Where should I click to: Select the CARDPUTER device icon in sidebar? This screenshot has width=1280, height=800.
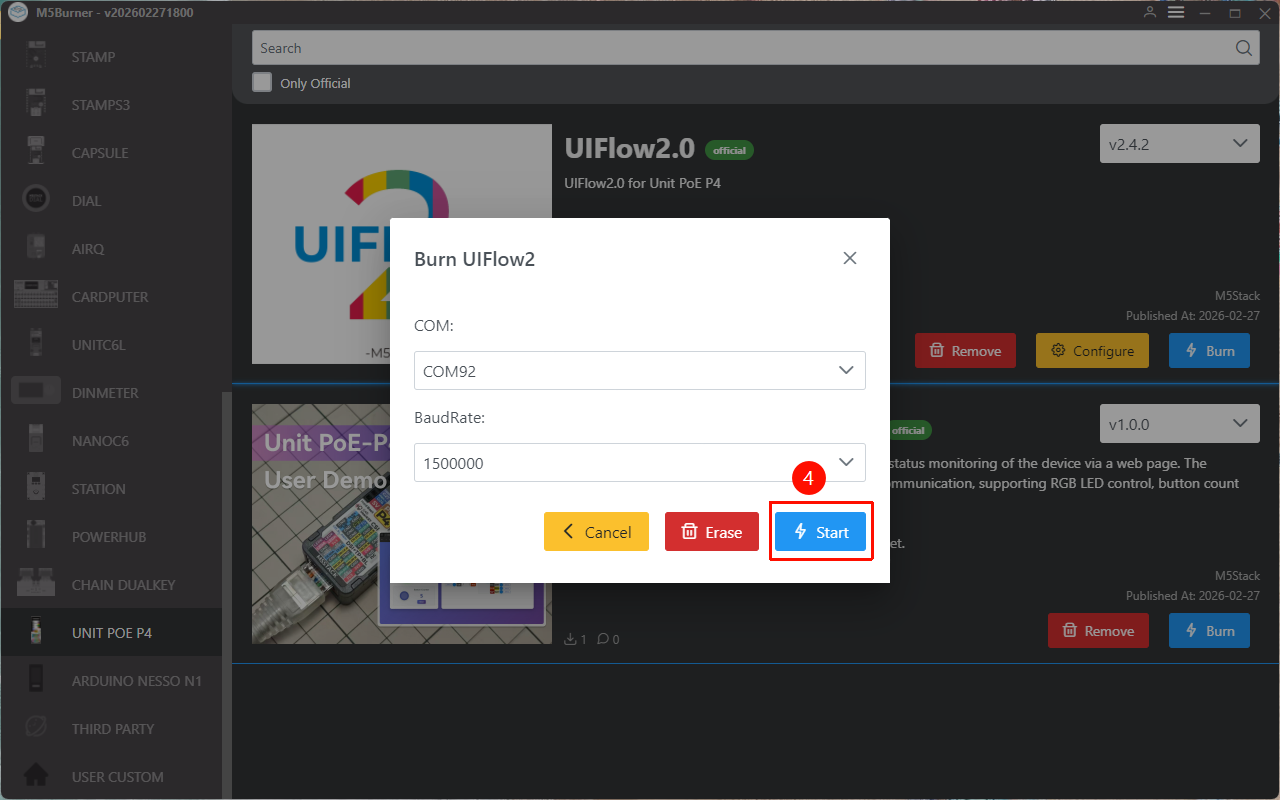pyautogui.click(x=36, y=296)
